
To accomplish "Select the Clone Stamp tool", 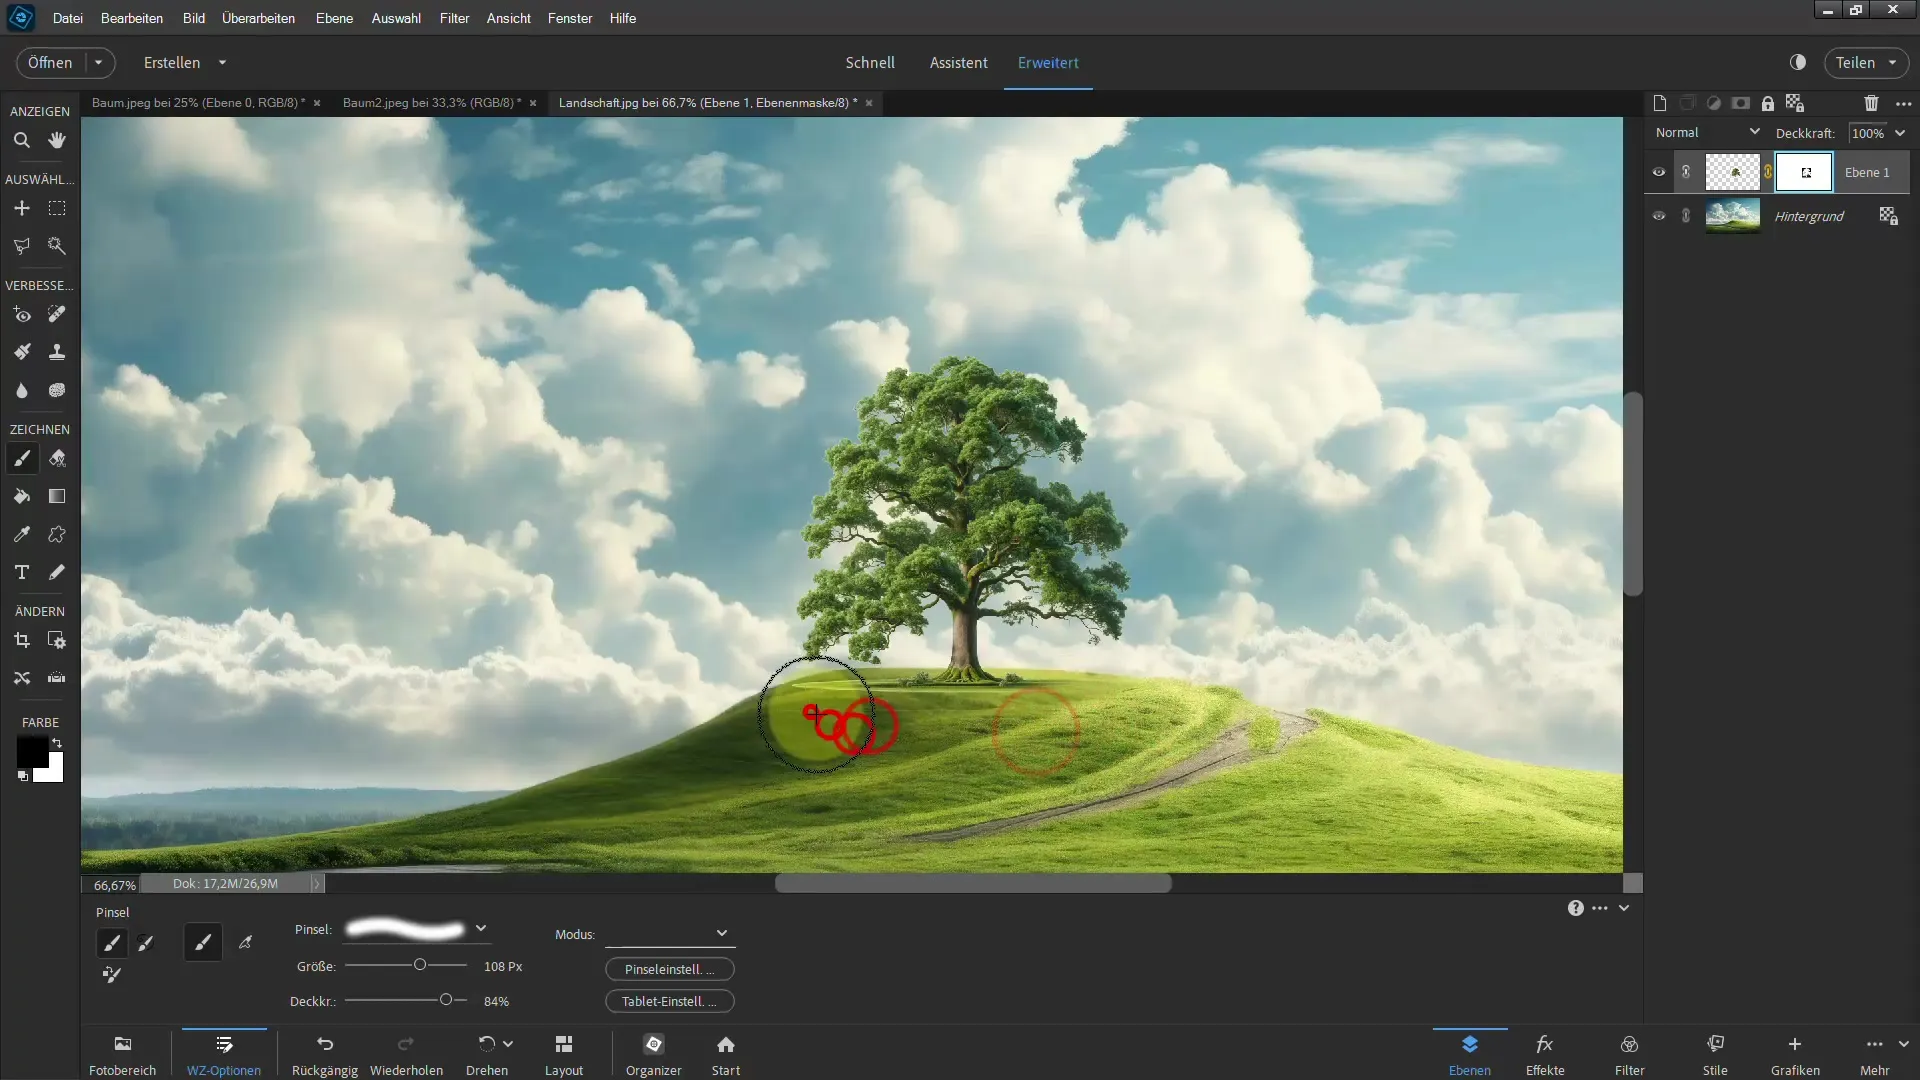I will coord(57,352).
